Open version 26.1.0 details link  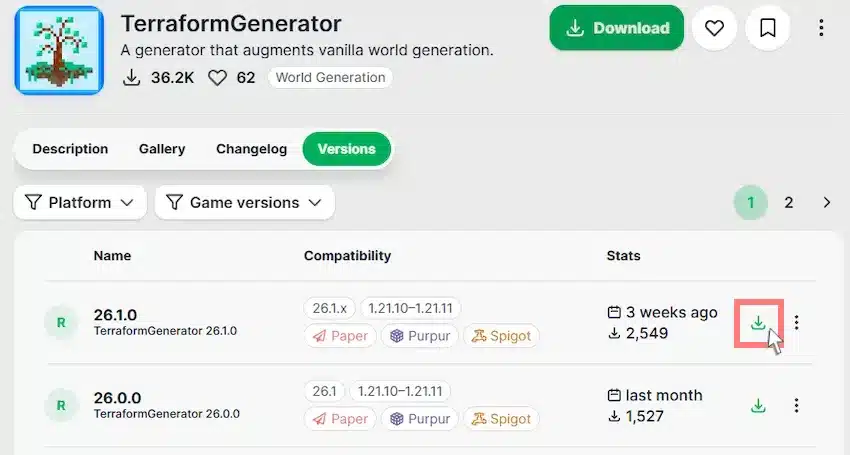point(115,315)
